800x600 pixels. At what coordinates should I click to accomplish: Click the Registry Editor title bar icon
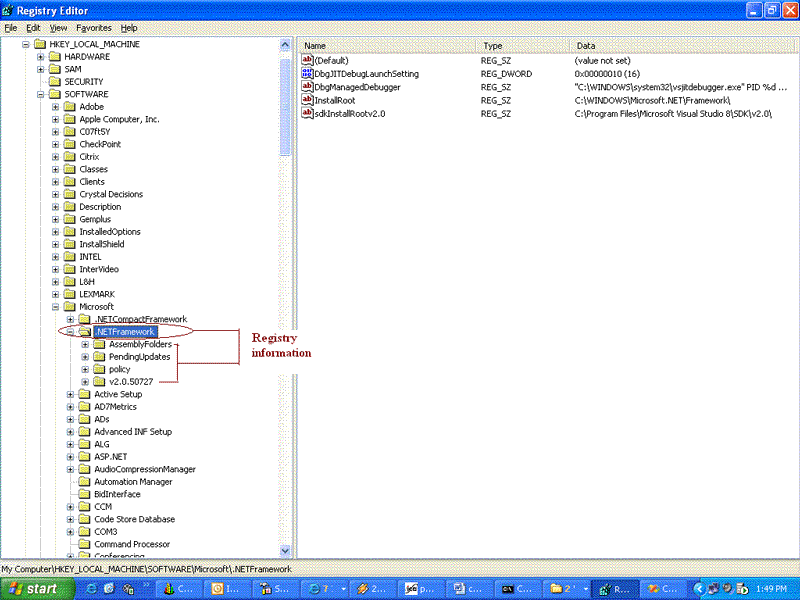[8, 10]
